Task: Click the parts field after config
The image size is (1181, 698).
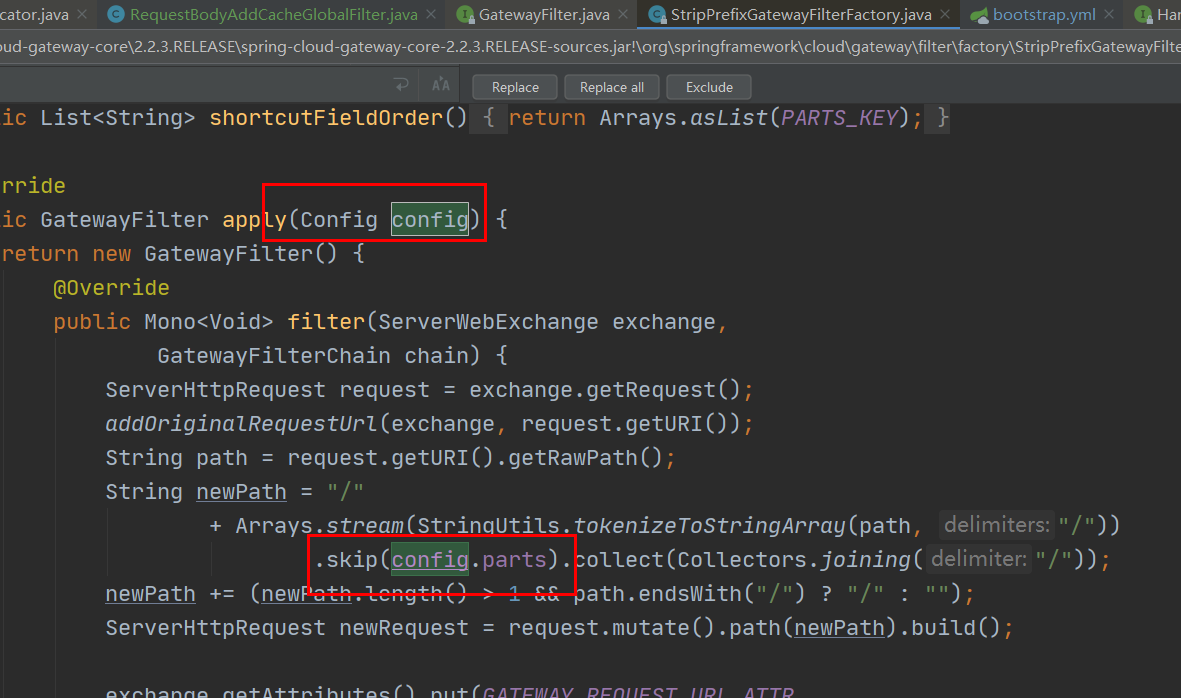Action: pos(514,560)
